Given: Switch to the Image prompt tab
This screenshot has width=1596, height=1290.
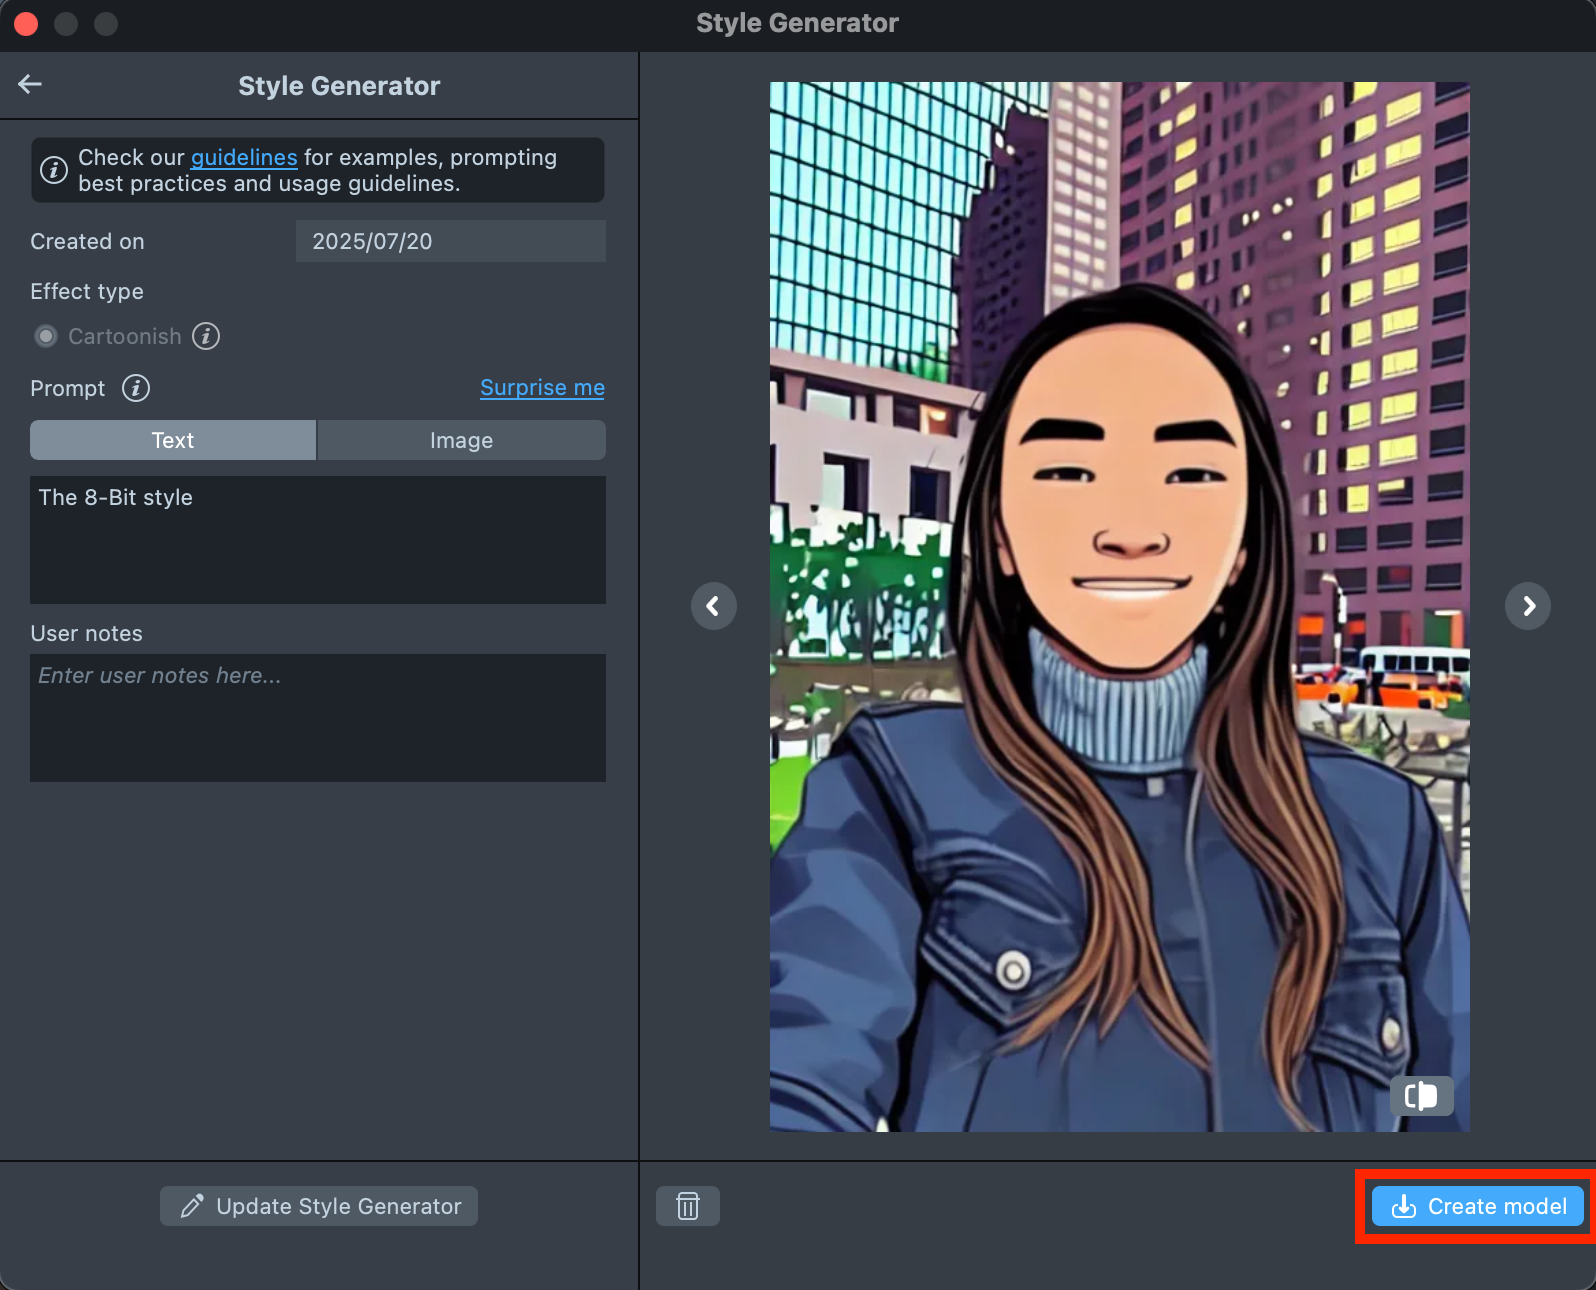Looking at the screenshot, I should [461, 440].
